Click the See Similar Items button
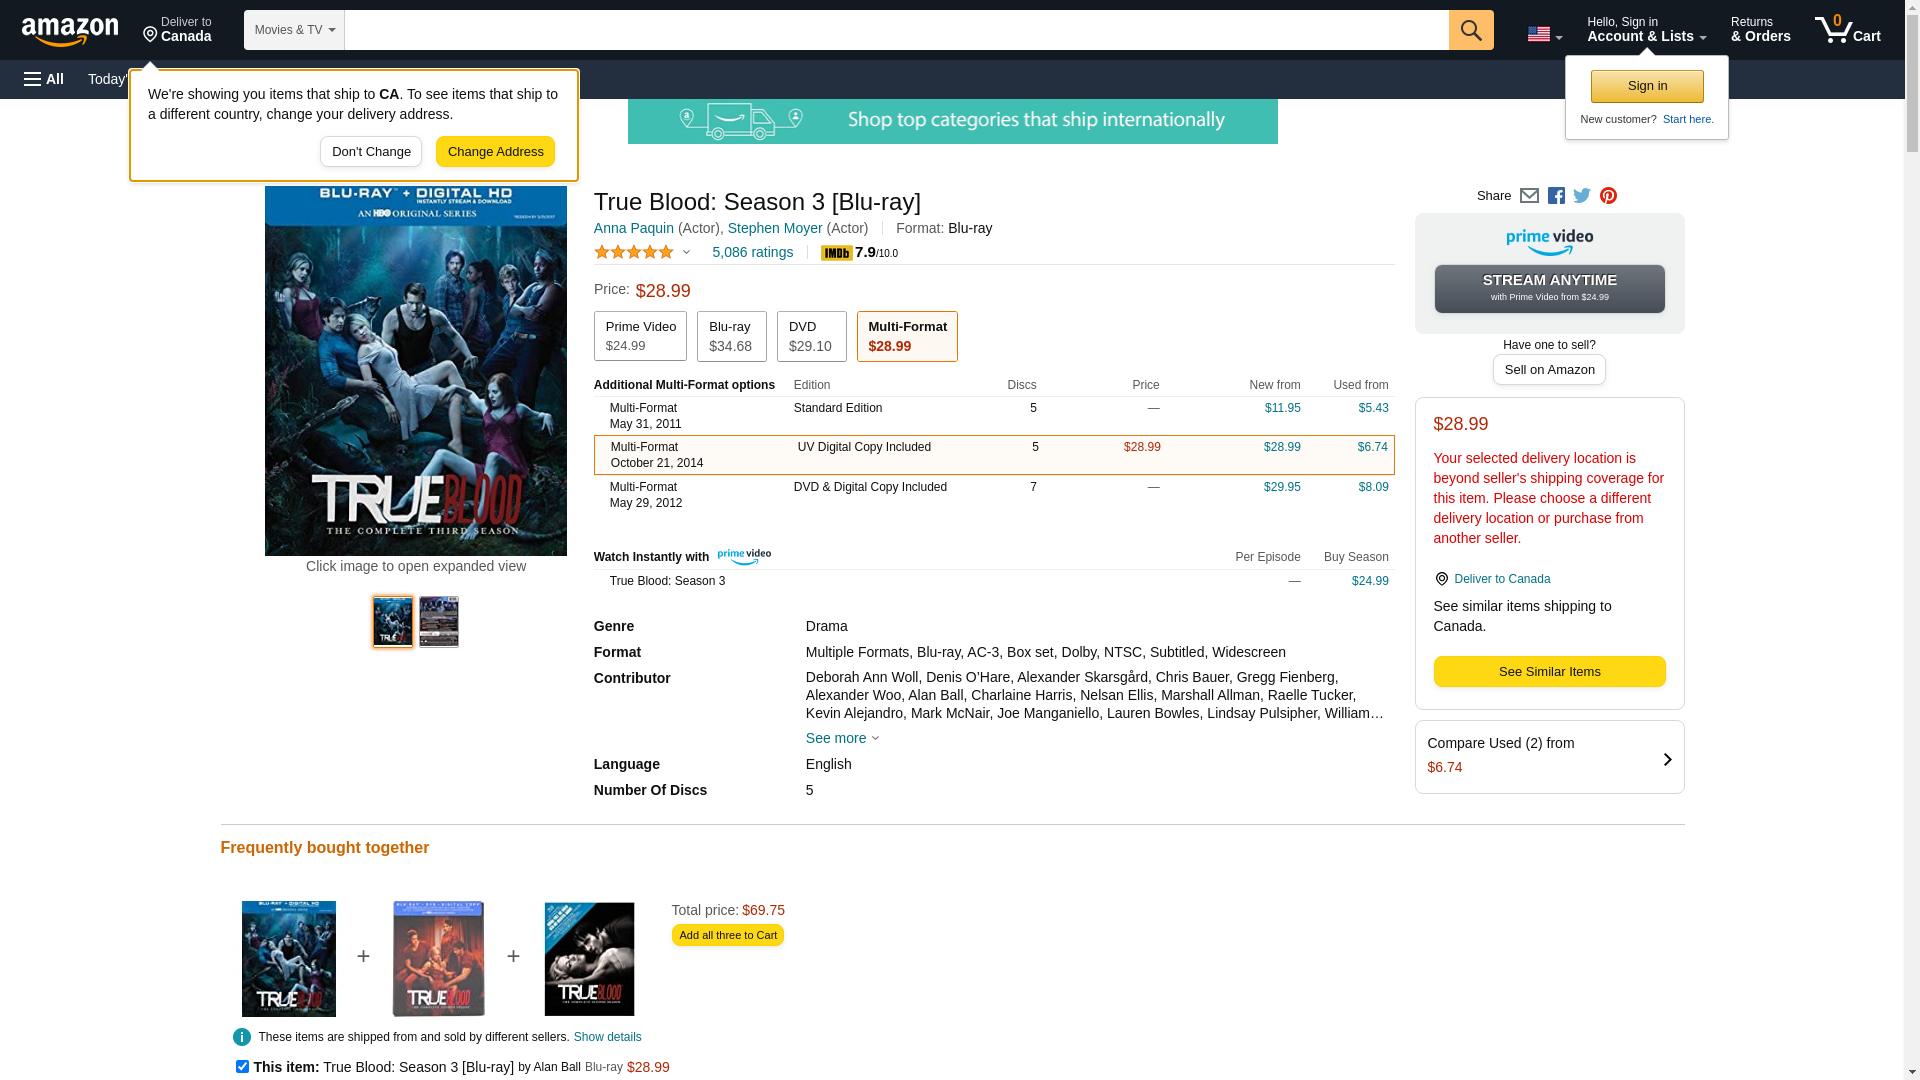Viewport: 1920px width, 1080px height. (x=1549, y=671)
